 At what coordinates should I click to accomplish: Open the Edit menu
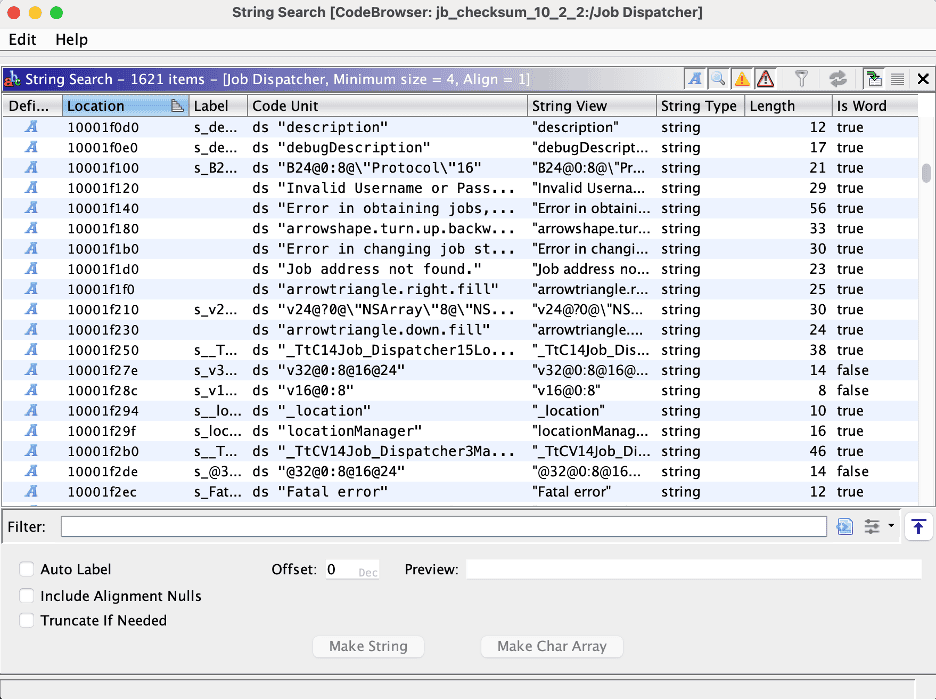(x=22, y=40)
